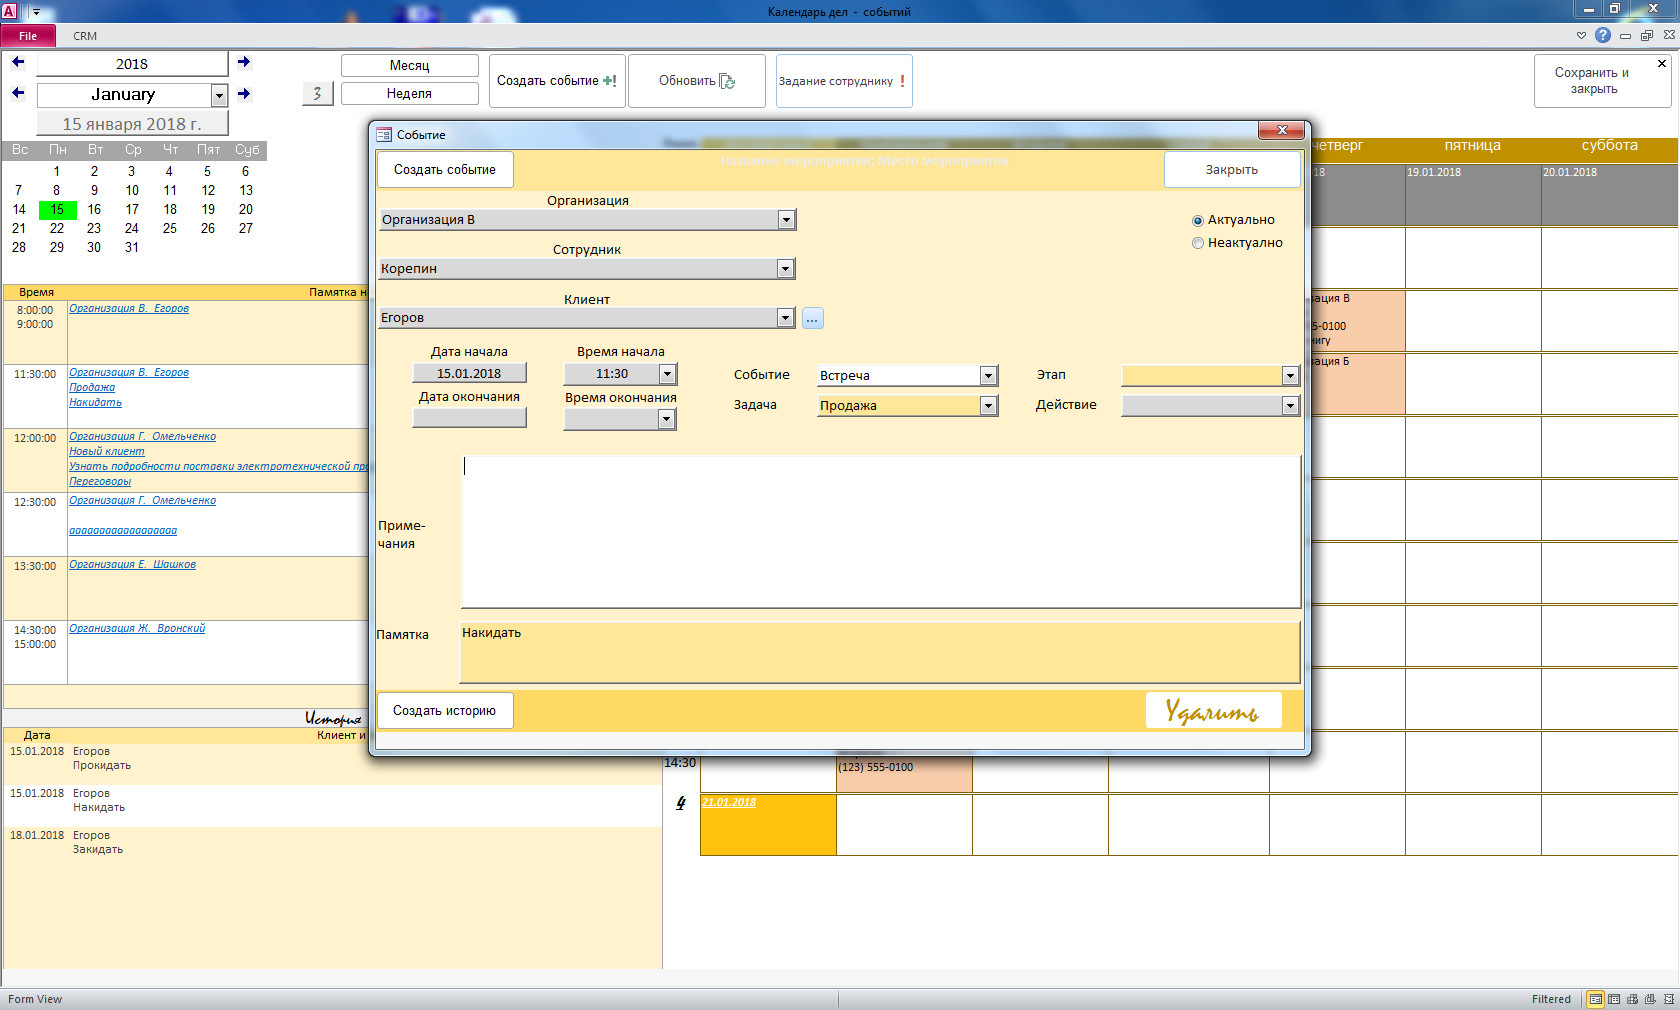The height and width of the screenshot is (1010, 1680).
Task: Click Создать историю button
Action: click(x=445, y=711)
